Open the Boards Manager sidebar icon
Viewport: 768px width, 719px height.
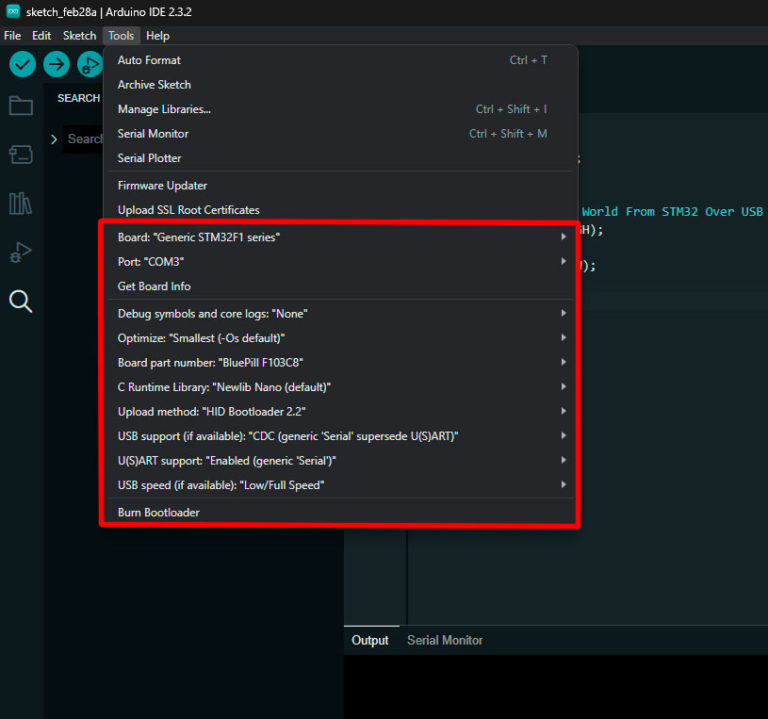click(20, 154)
